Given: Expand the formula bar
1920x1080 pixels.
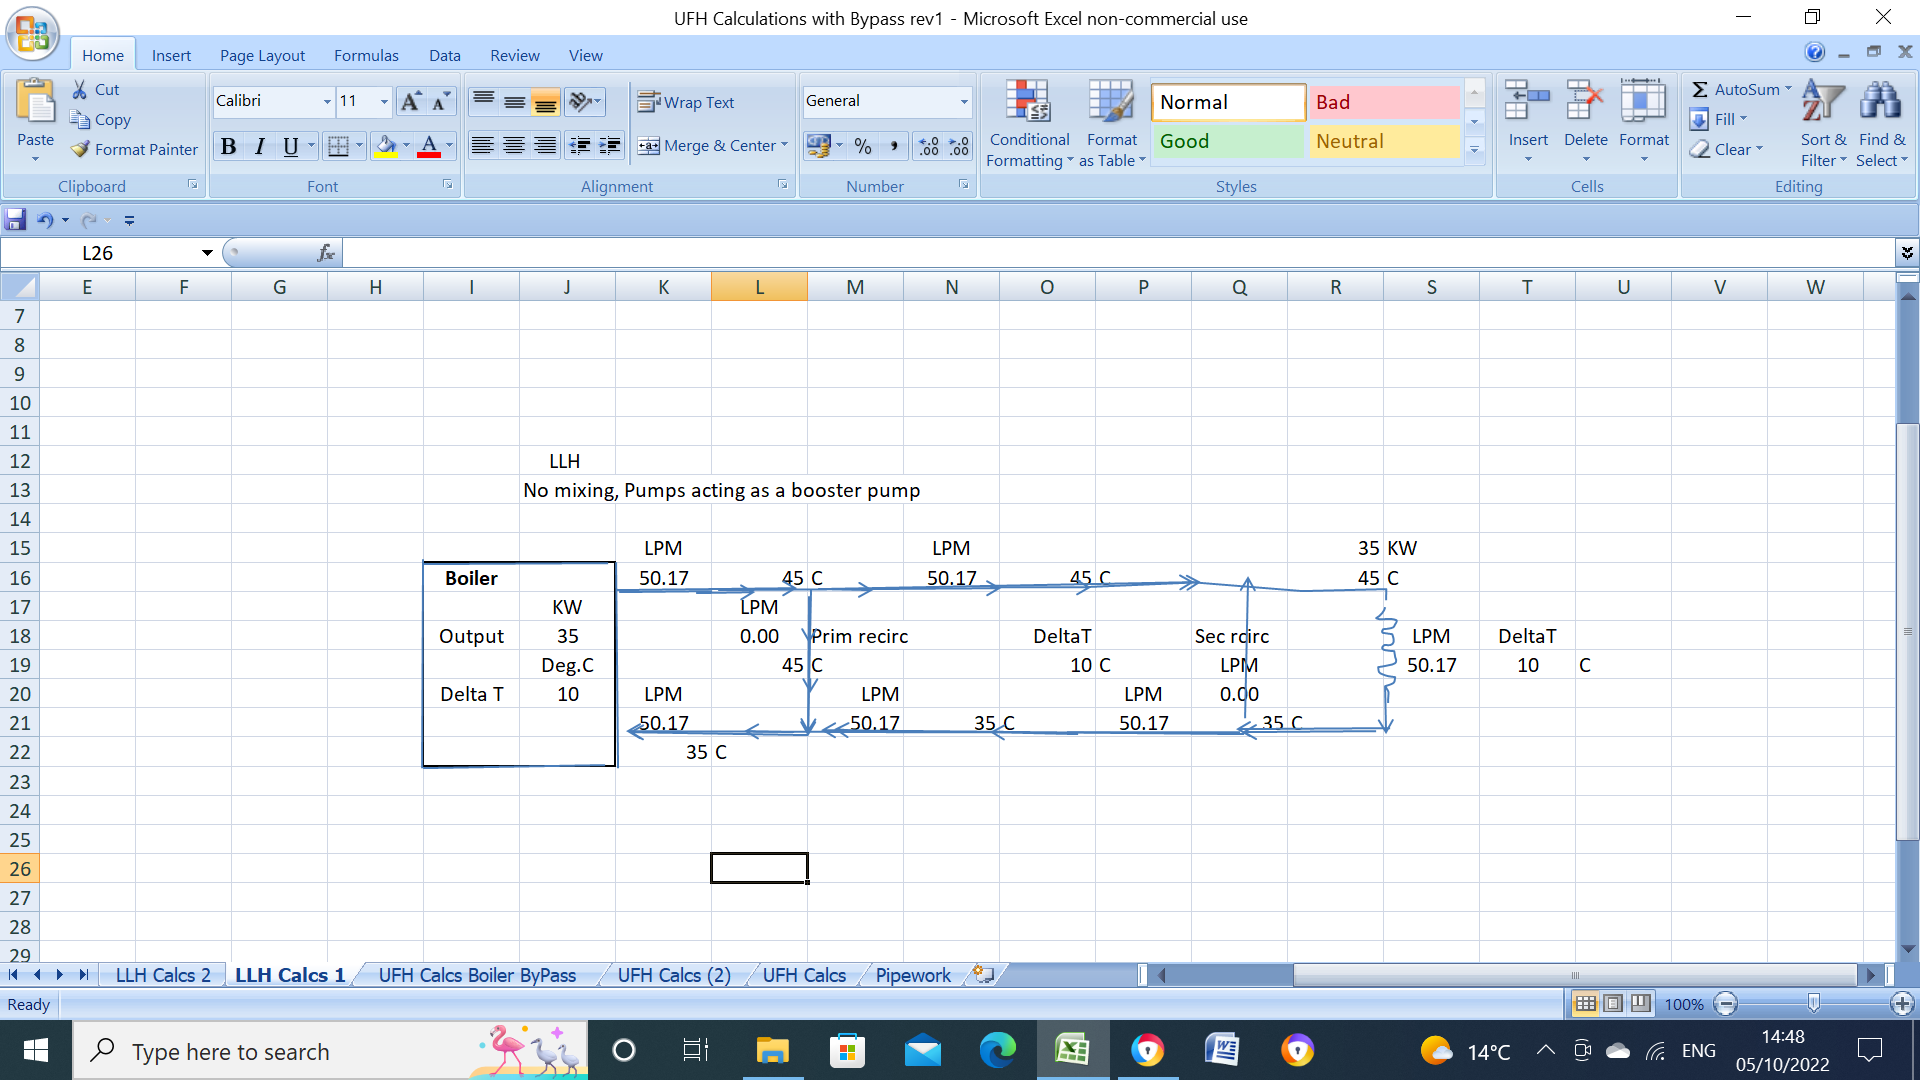Looking at the screenshot, I should [1907, 253].
